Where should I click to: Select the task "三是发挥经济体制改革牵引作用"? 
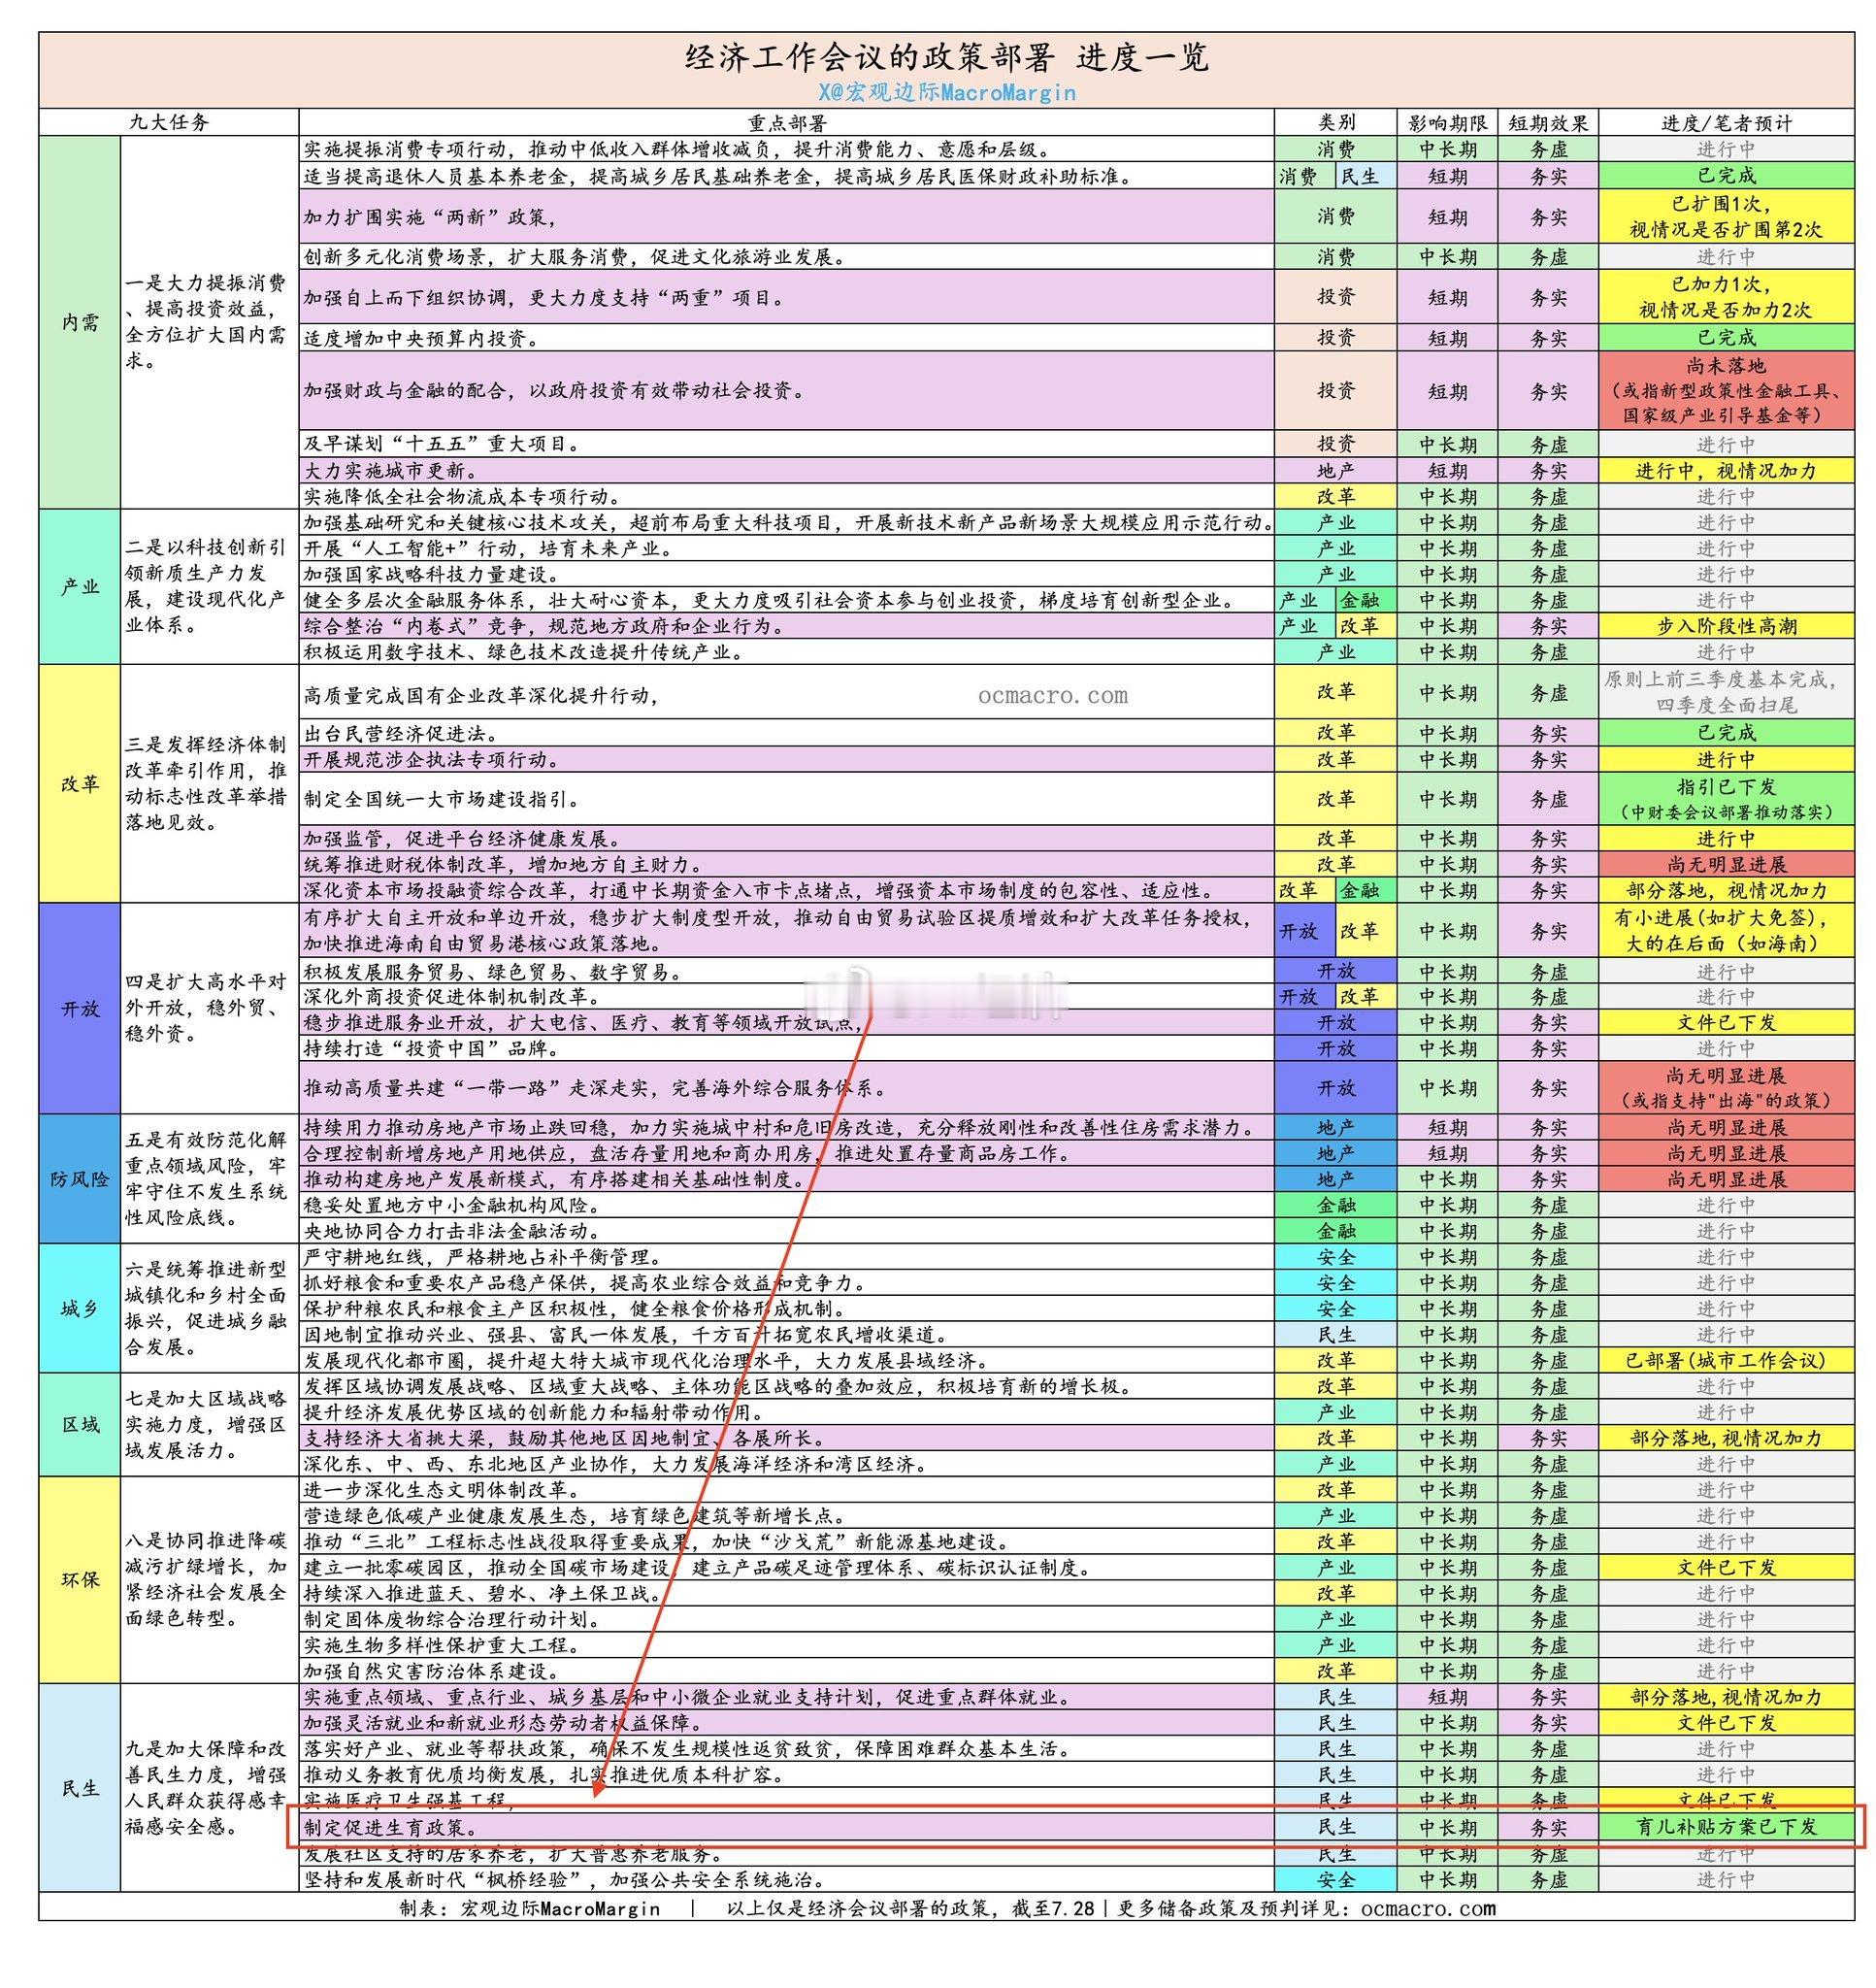click(x=208, y=783)
